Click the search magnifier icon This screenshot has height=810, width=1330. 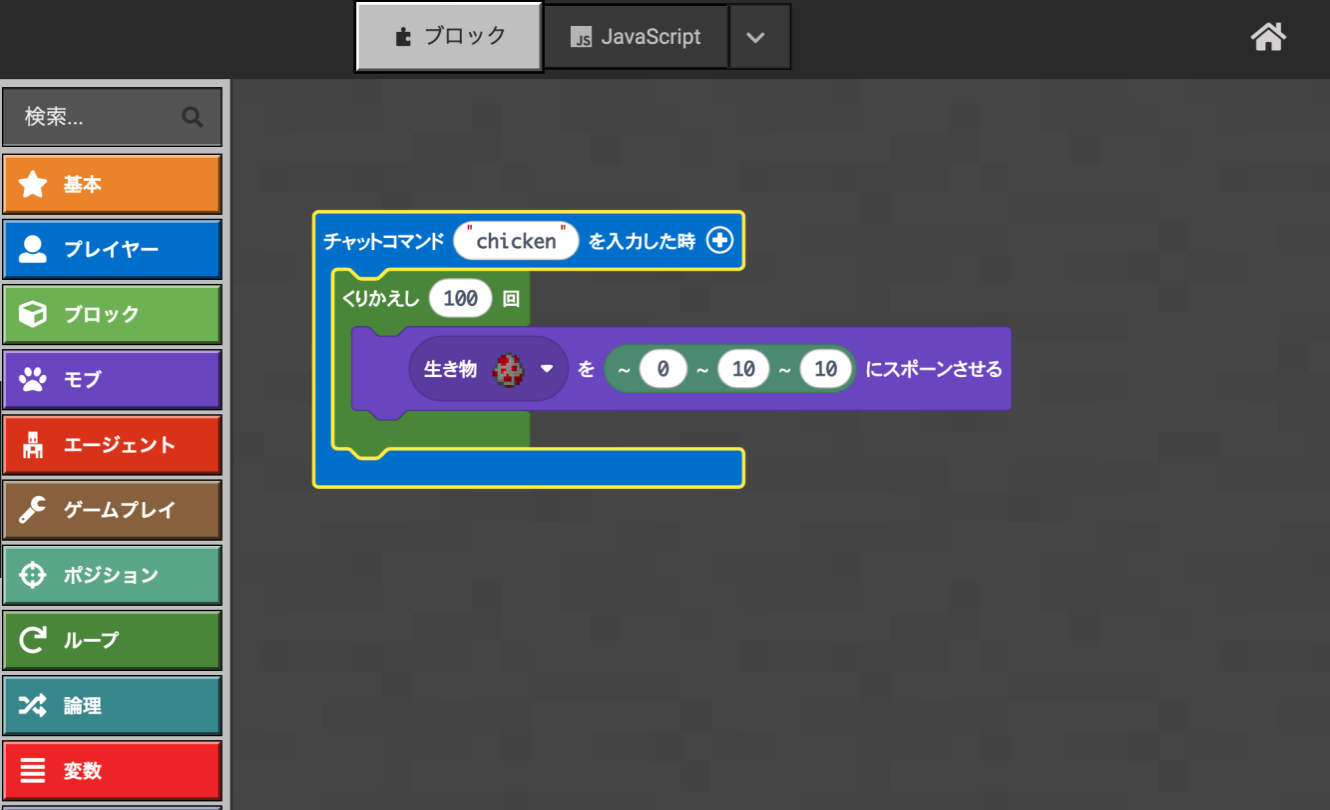(193, 117)
